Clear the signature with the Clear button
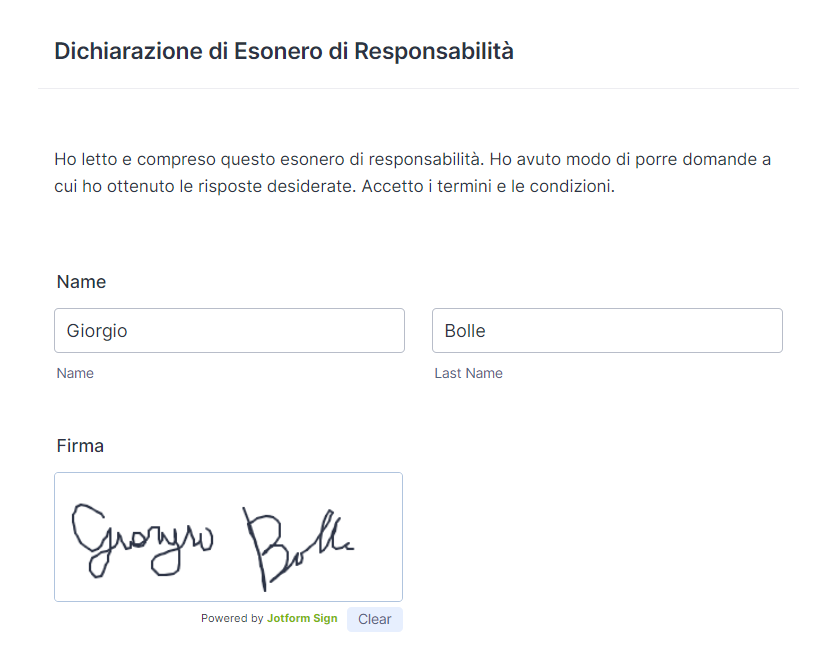This screenshot has width=839, height=666. [374, 619]
